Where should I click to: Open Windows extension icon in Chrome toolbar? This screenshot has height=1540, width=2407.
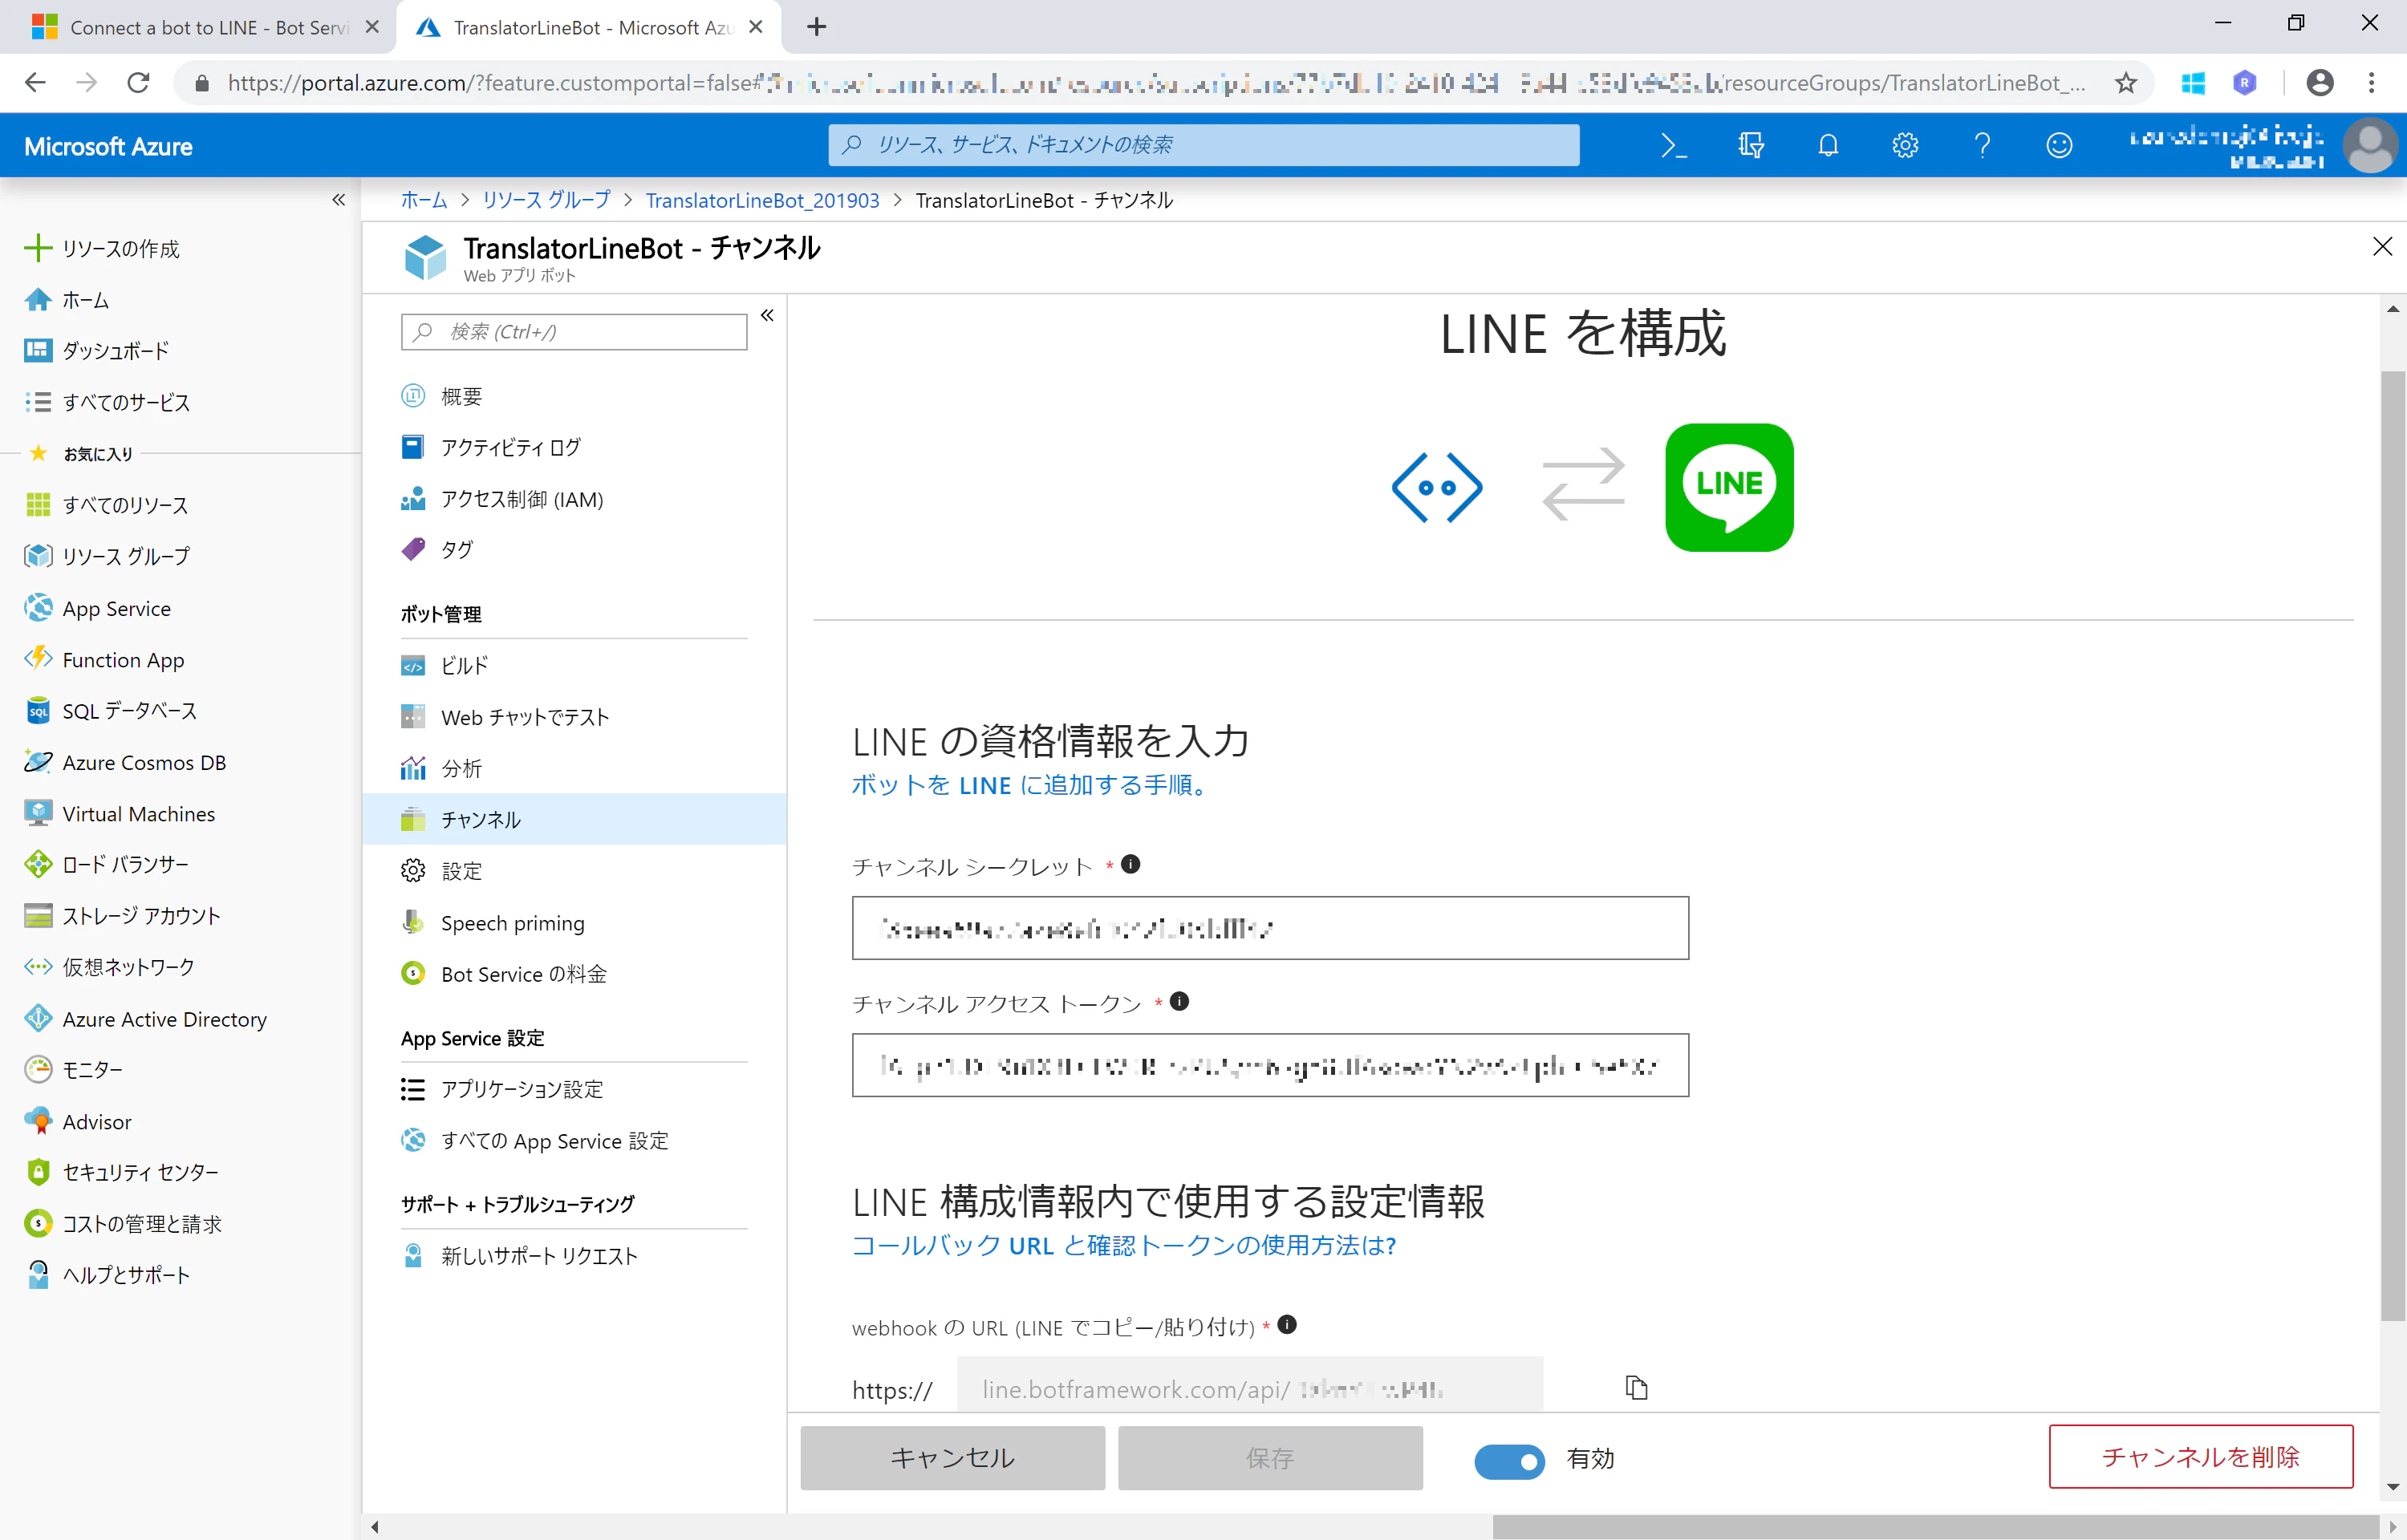[x=2193, y=83]
